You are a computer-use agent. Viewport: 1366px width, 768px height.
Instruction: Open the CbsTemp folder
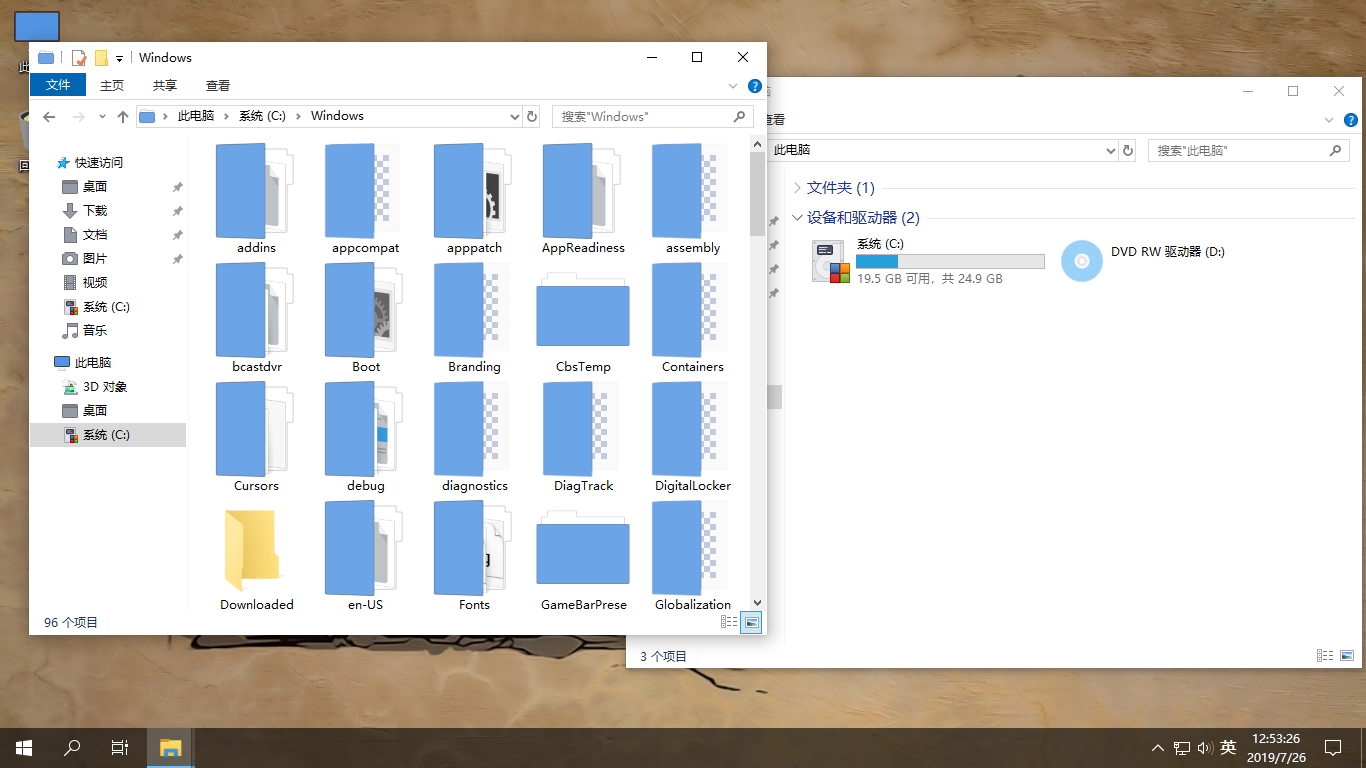pos(583,318)
